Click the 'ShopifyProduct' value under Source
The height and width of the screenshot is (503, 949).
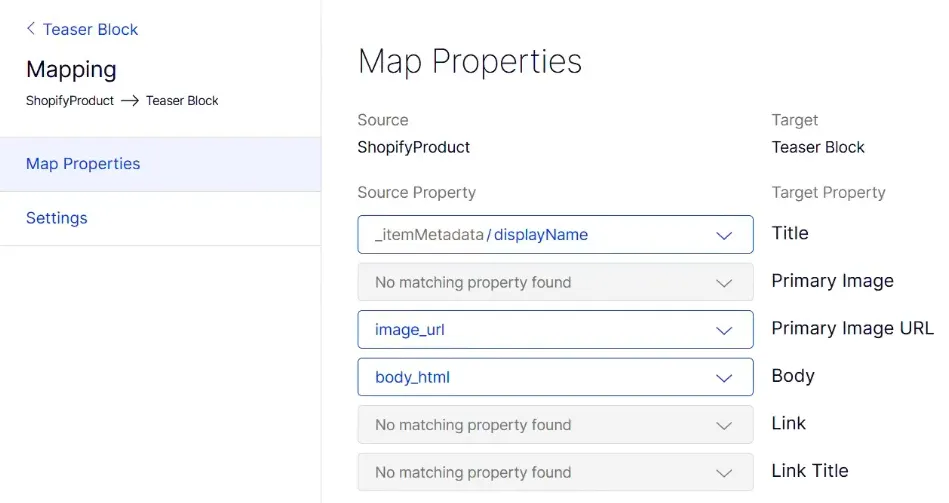413,147
